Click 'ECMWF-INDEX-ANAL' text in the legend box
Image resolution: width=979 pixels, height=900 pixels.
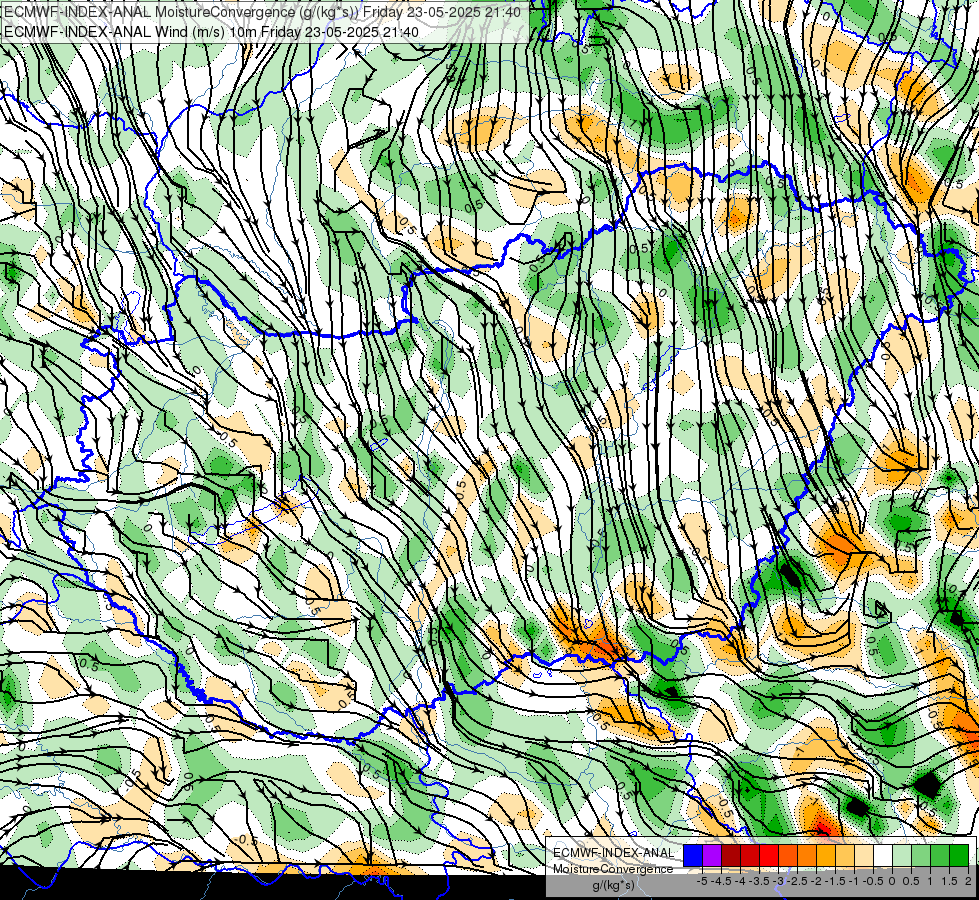click(x=614, y=853)
